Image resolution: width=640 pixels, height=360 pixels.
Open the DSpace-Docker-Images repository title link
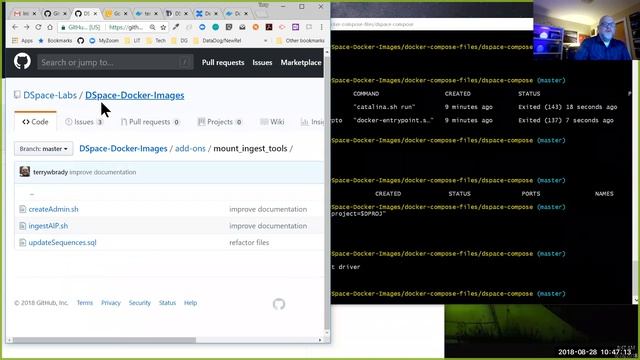tap(135, 95)
